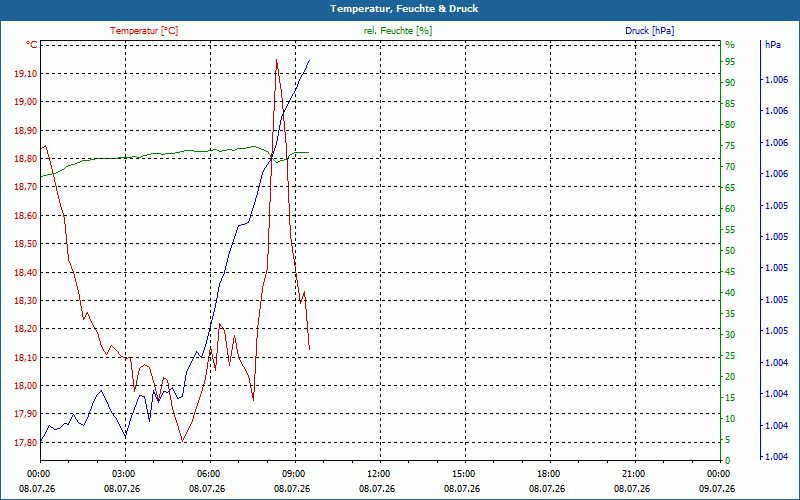Click the 09.07.26 date label
The height and width of the screenshot is (500, 800).
[x=717, y=489]
